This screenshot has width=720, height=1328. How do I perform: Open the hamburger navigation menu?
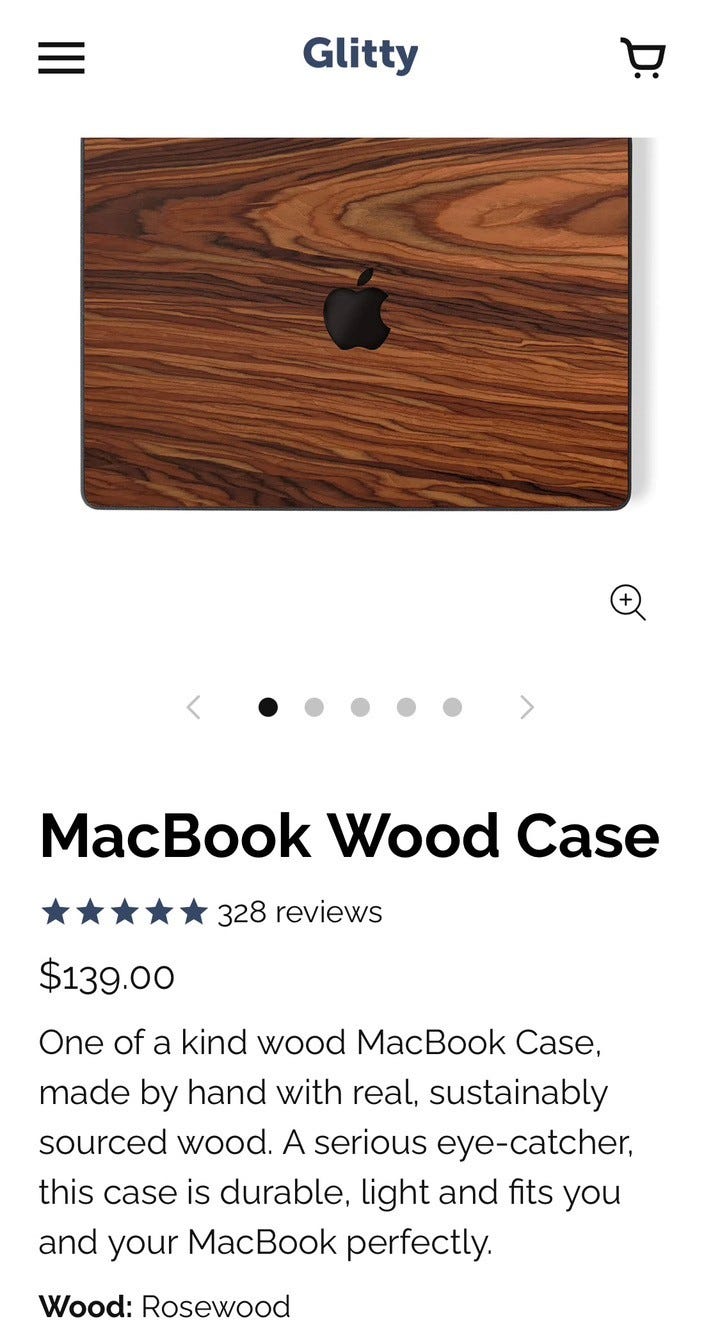(61, 58)
